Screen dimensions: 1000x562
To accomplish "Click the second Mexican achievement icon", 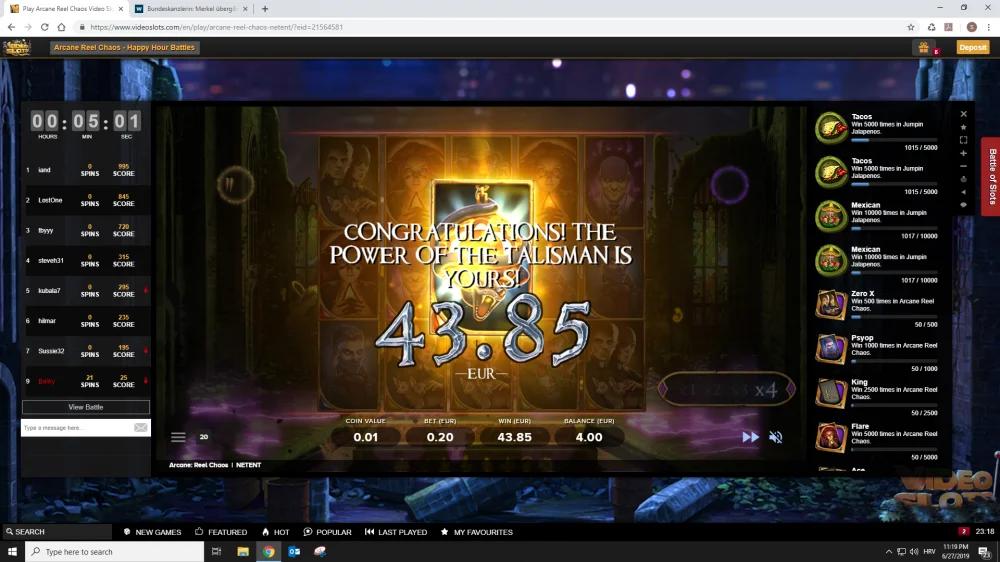I will tap(831, 260).
